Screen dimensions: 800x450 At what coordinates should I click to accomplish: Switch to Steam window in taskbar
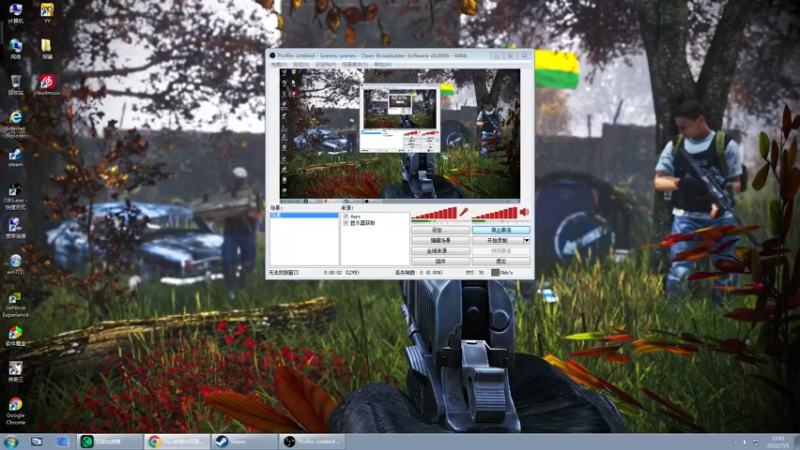(x=244, y=441)
